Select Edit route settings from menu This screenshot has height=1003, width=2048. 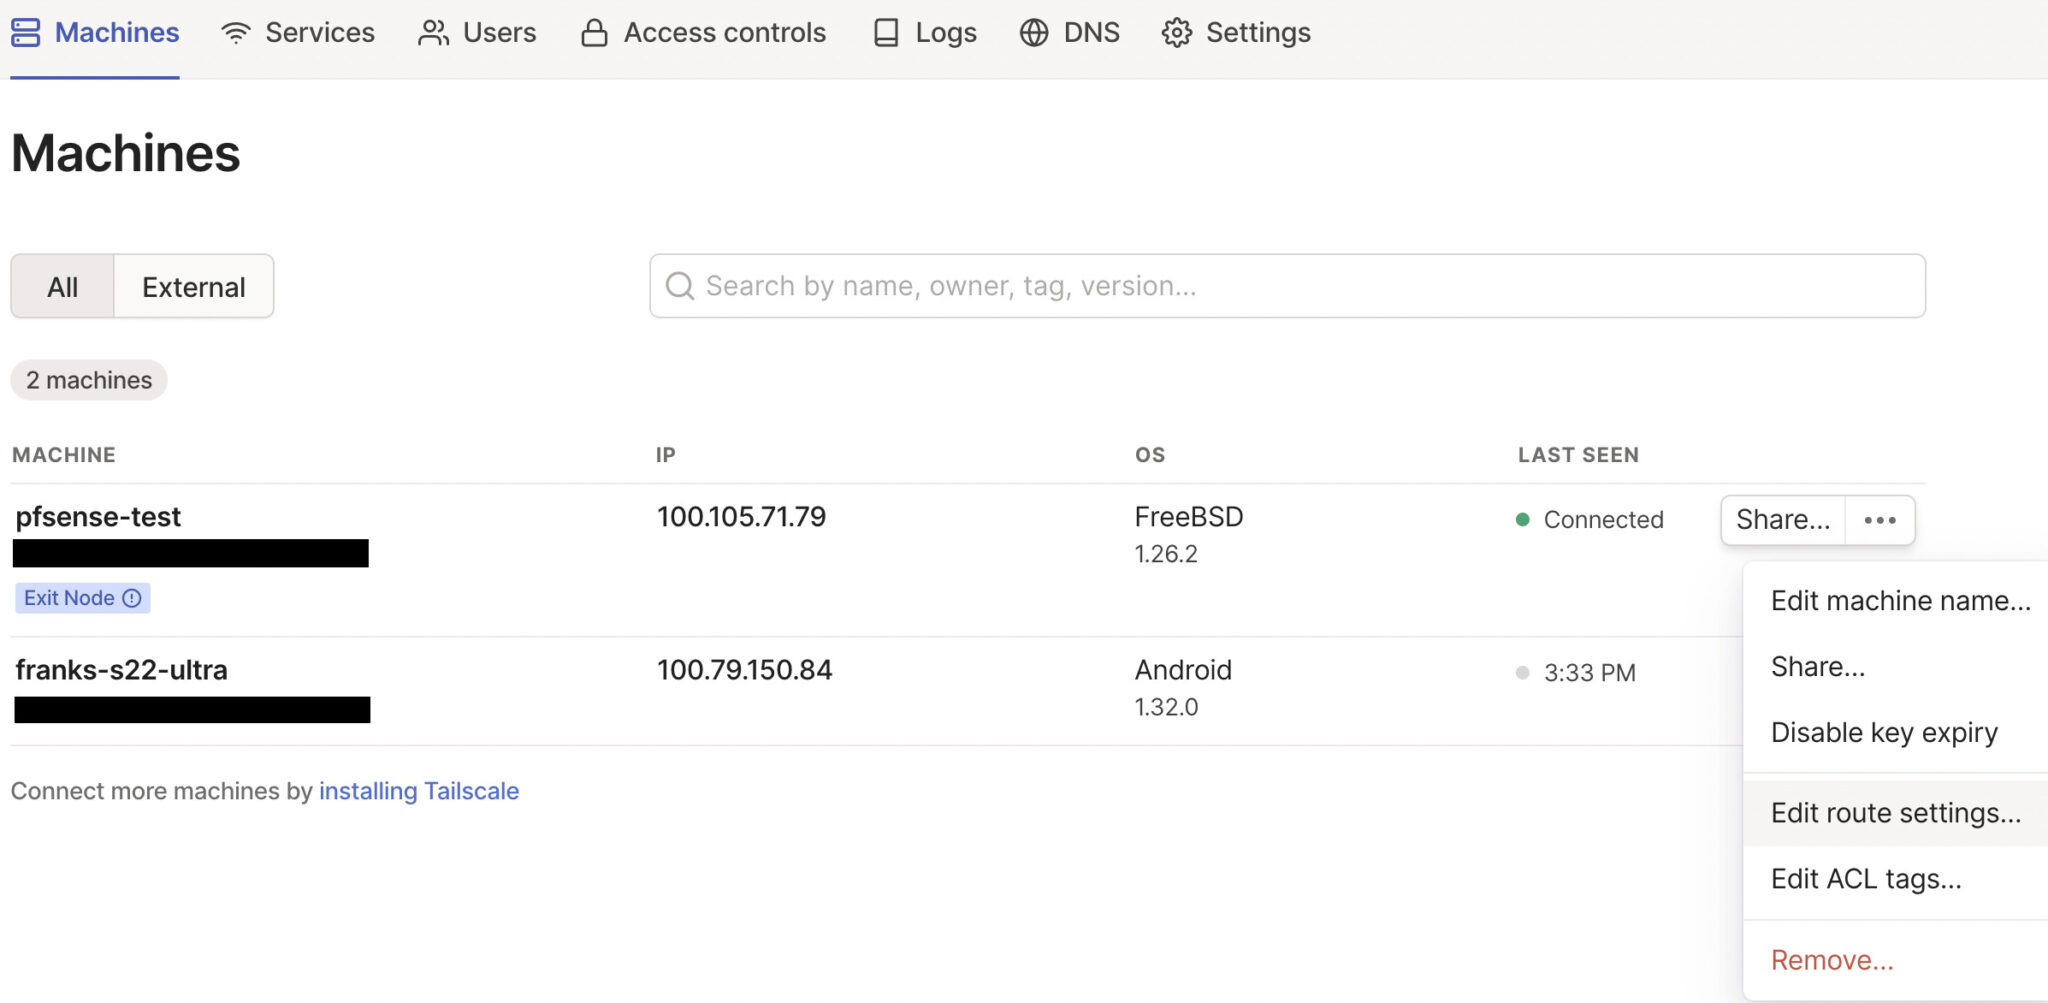1893,812
